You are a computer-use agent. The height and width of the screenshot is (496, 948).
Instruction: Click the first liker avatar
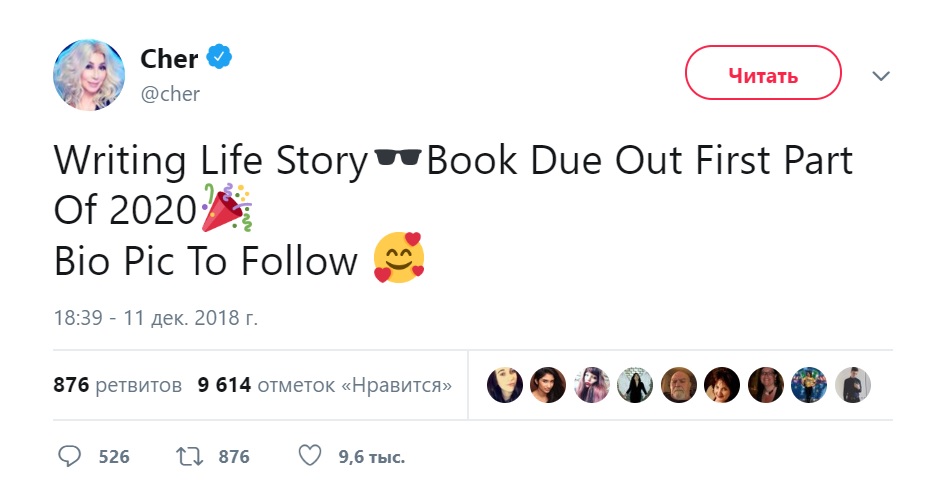pyautogui.click(x=504, y=385)
